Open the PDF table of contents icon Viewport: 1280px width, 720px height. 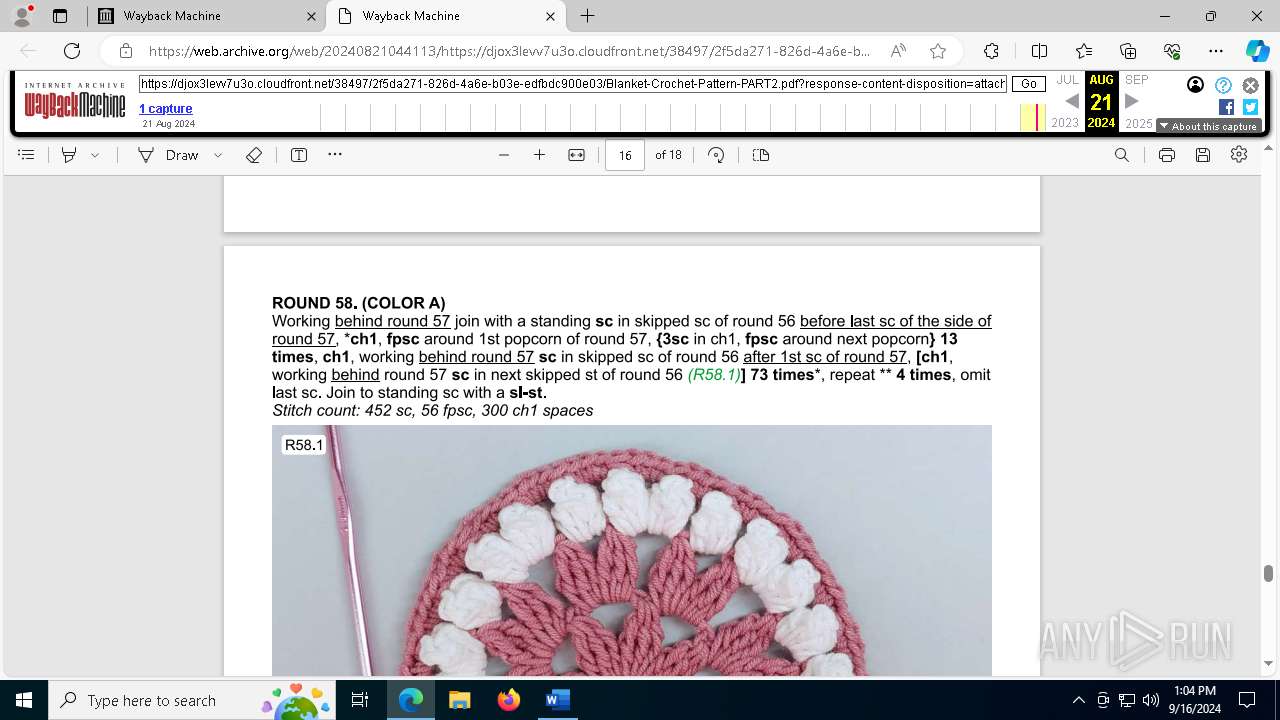[x=26, y=155]
